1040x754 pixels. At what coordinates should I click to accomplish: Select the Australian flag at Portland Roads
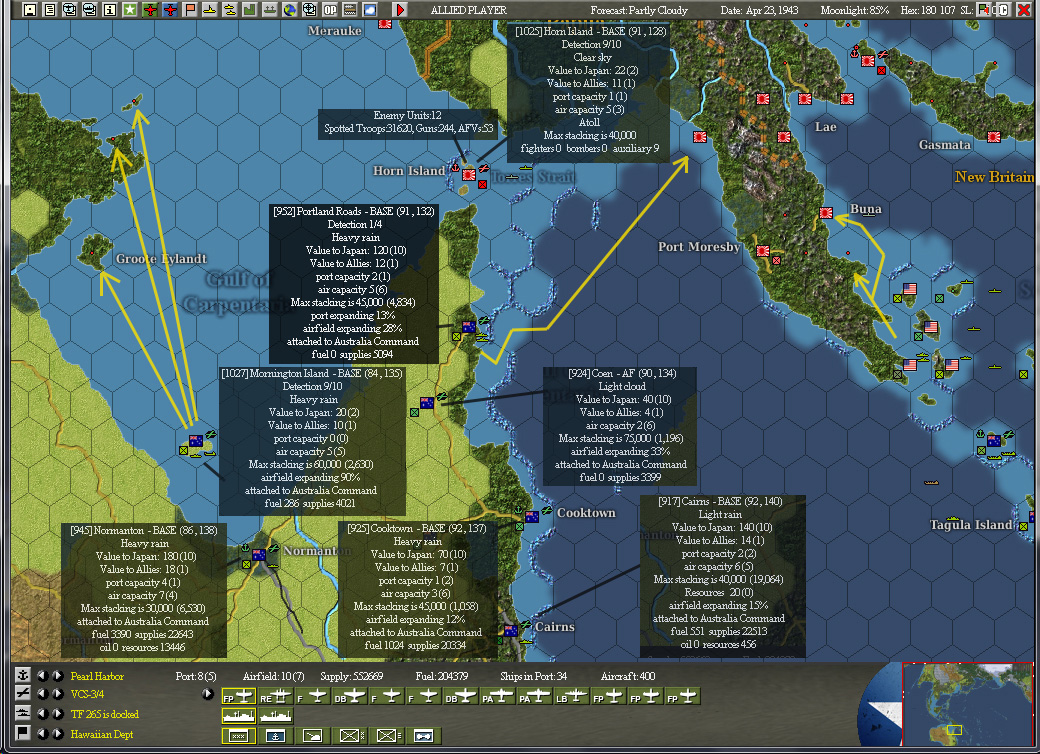(x=469, y=326)
